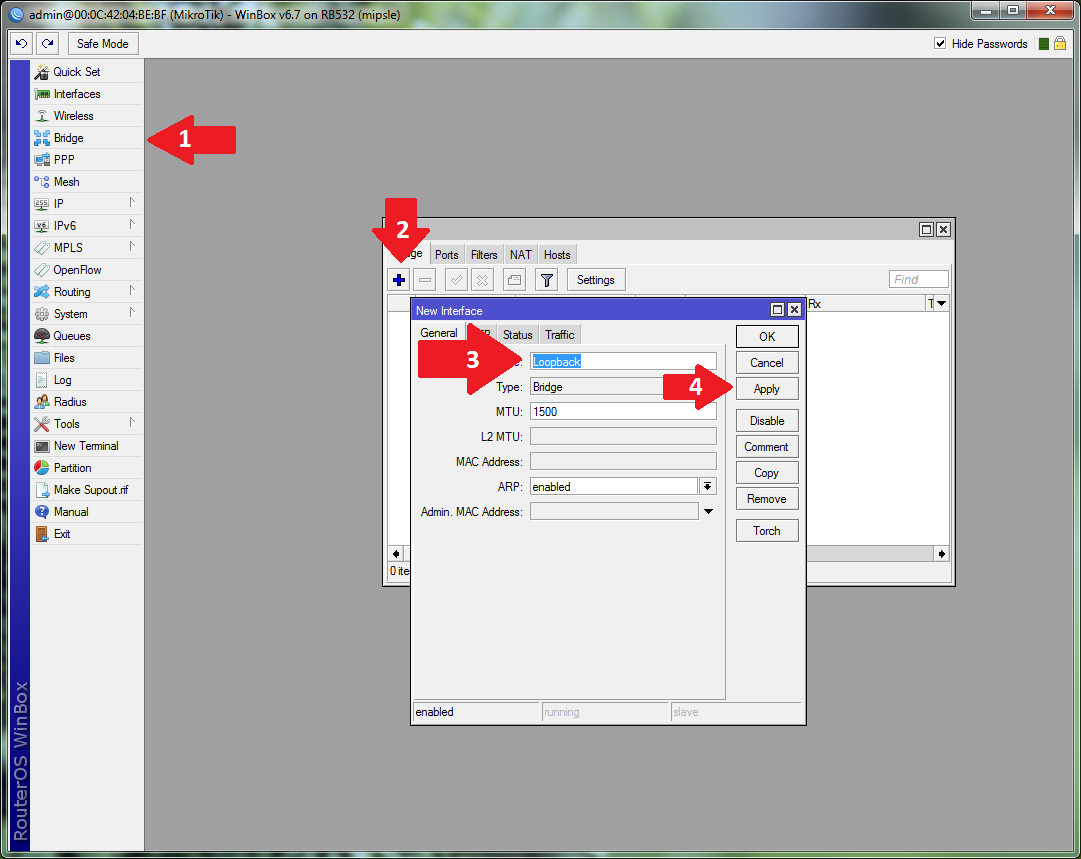Open the Wireless section
This screenshot has width=1081, height=859.
tap(87, 116)
